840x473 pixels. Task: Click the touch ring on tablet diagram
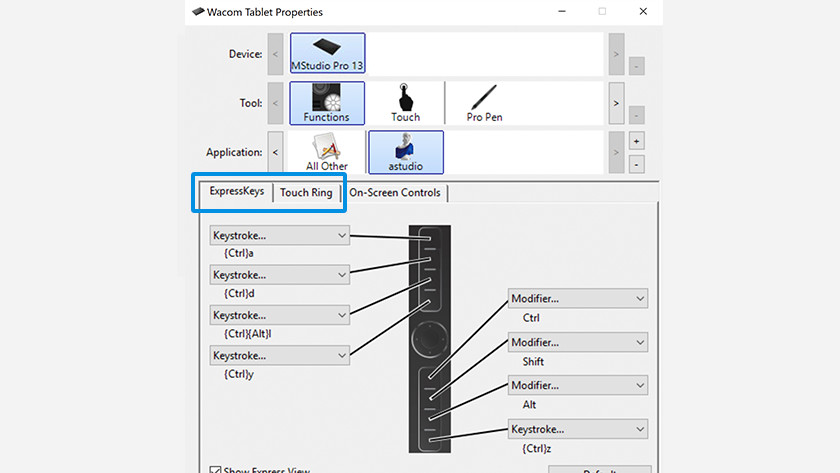pyautogui.click(x=431, y=340)
